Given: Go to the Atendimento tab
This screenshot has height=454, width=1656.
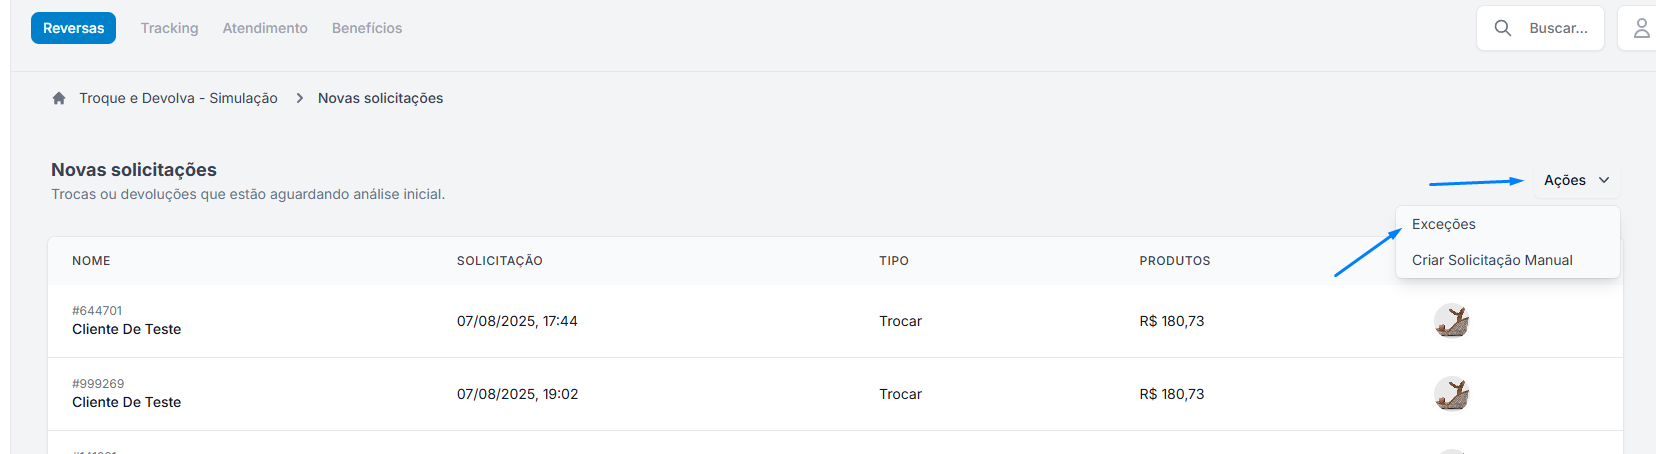Looking at the screenshot, I should 265,28.
